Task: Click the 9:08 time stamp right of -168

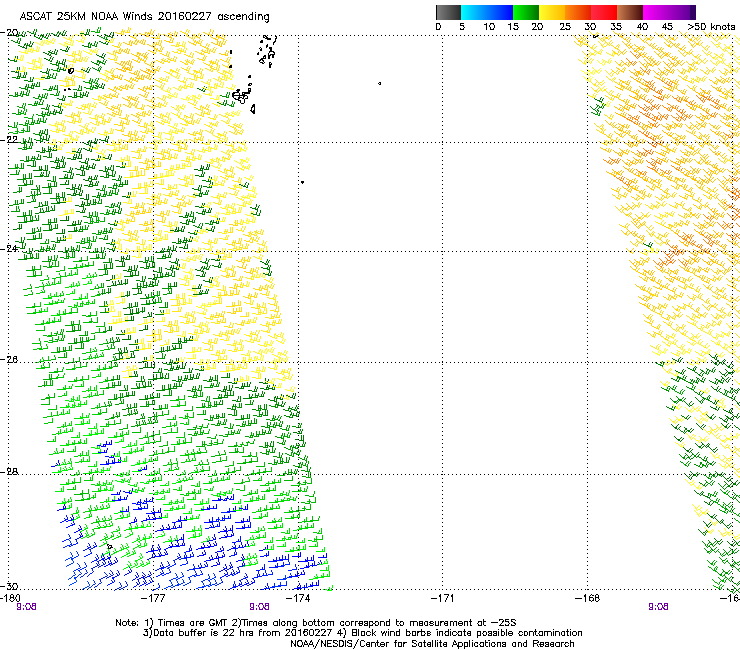Action: point(658,607)
